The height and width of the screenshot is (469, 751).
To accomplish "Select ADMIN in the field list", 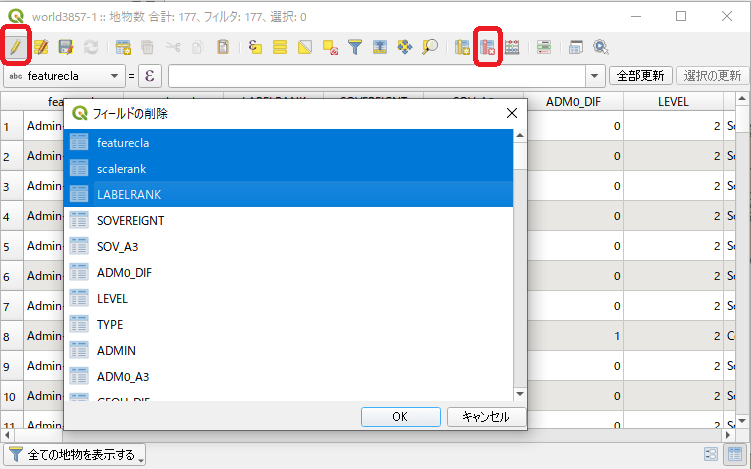I will [x=288, y=350].
